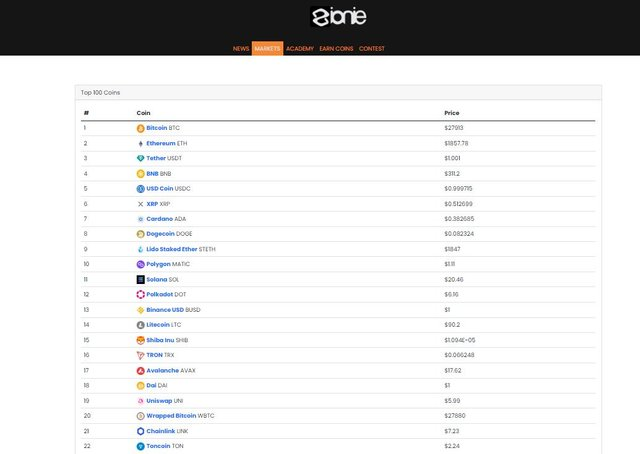Click the BNB coin icon
The width and height of the screenshot is (640, 454).
[x=140, y=174]
